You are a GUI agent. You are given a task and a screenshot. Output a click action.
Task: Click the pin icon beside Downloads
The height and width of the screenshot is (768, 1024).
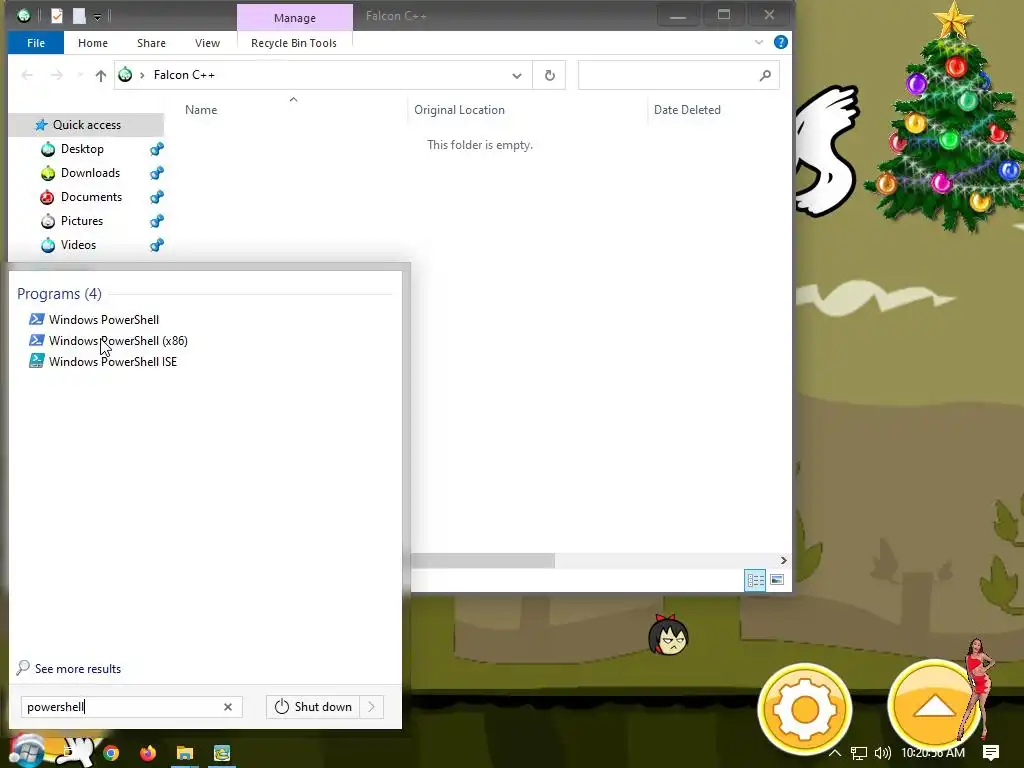(157, 173)
